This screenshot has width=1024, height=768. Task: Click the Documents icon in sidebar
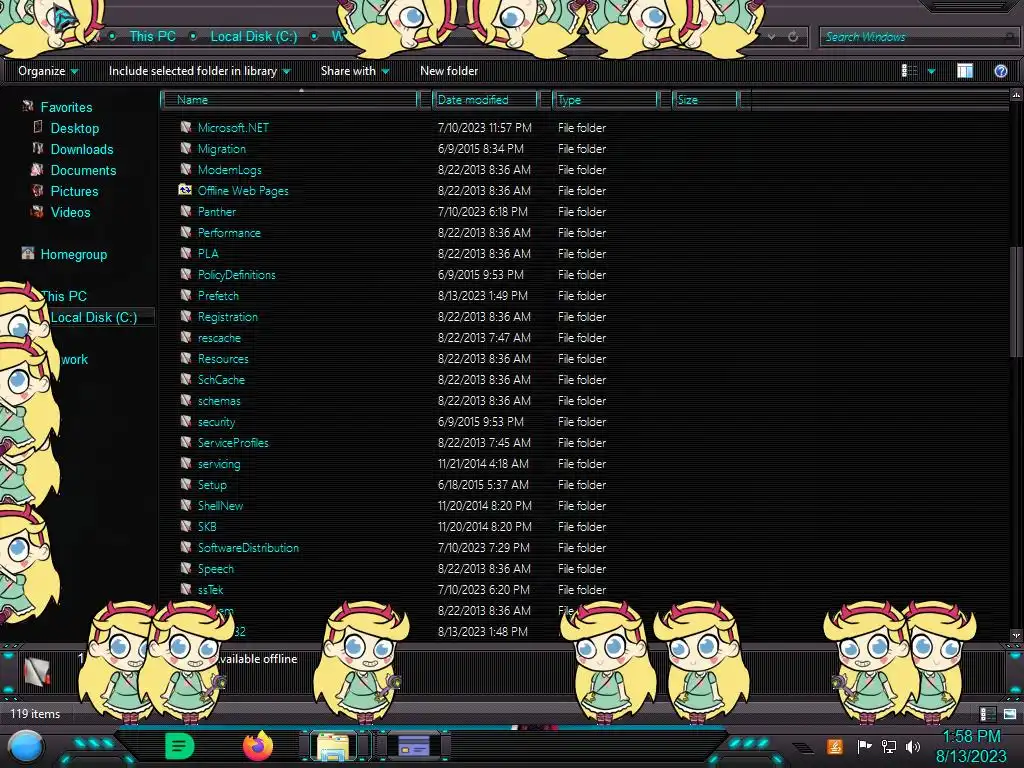[x=37, y=170]
